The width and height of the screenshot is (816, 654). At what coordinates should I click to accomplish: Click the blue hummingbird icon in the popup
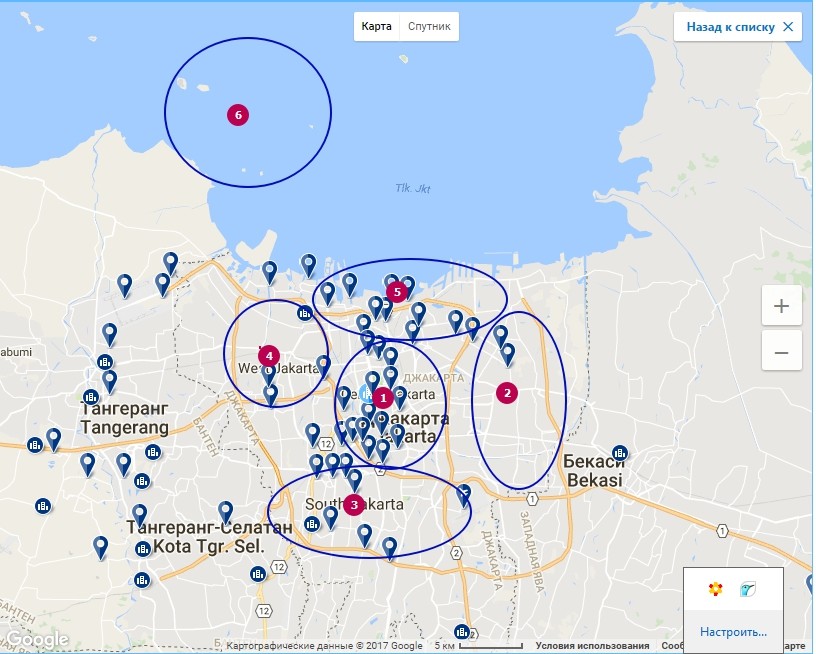tap(747, 590)
